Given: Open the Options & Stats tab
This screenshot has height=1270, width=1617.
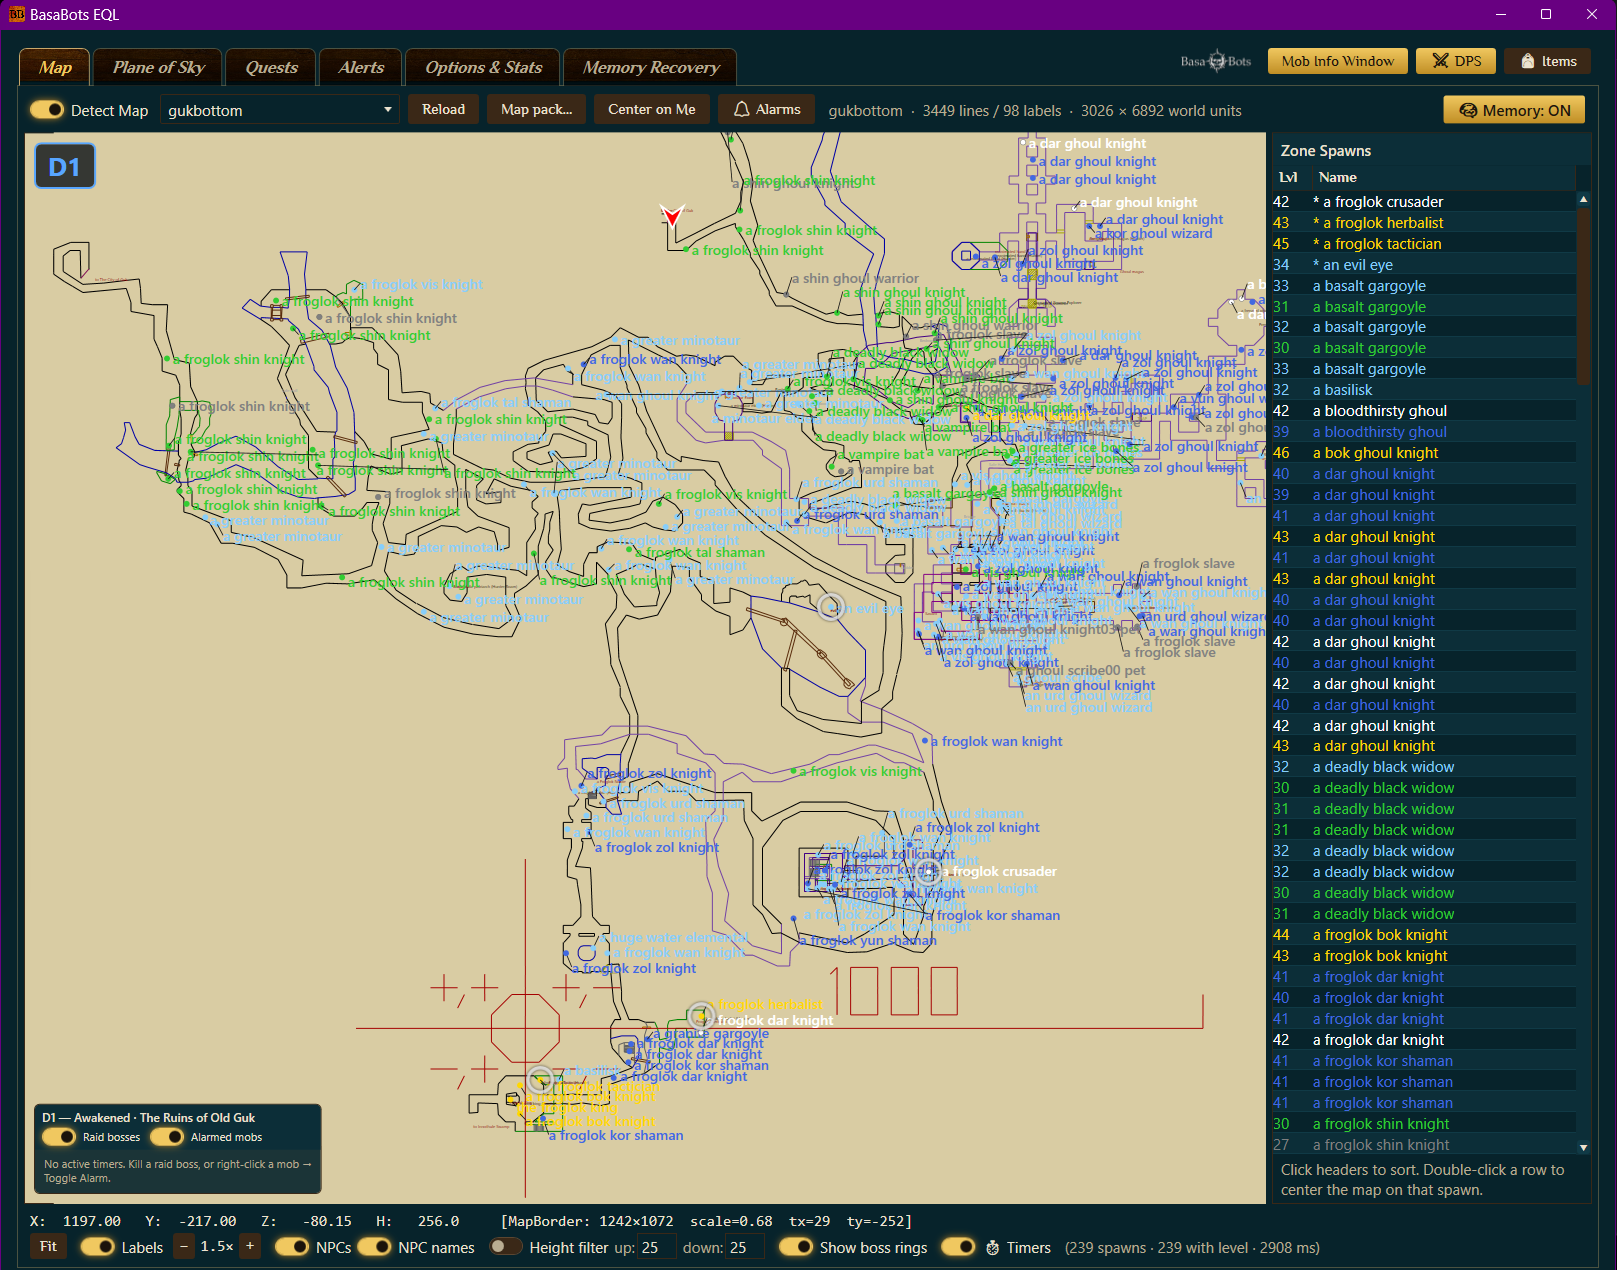Looking at the screenshot, I should pos(483,67).
